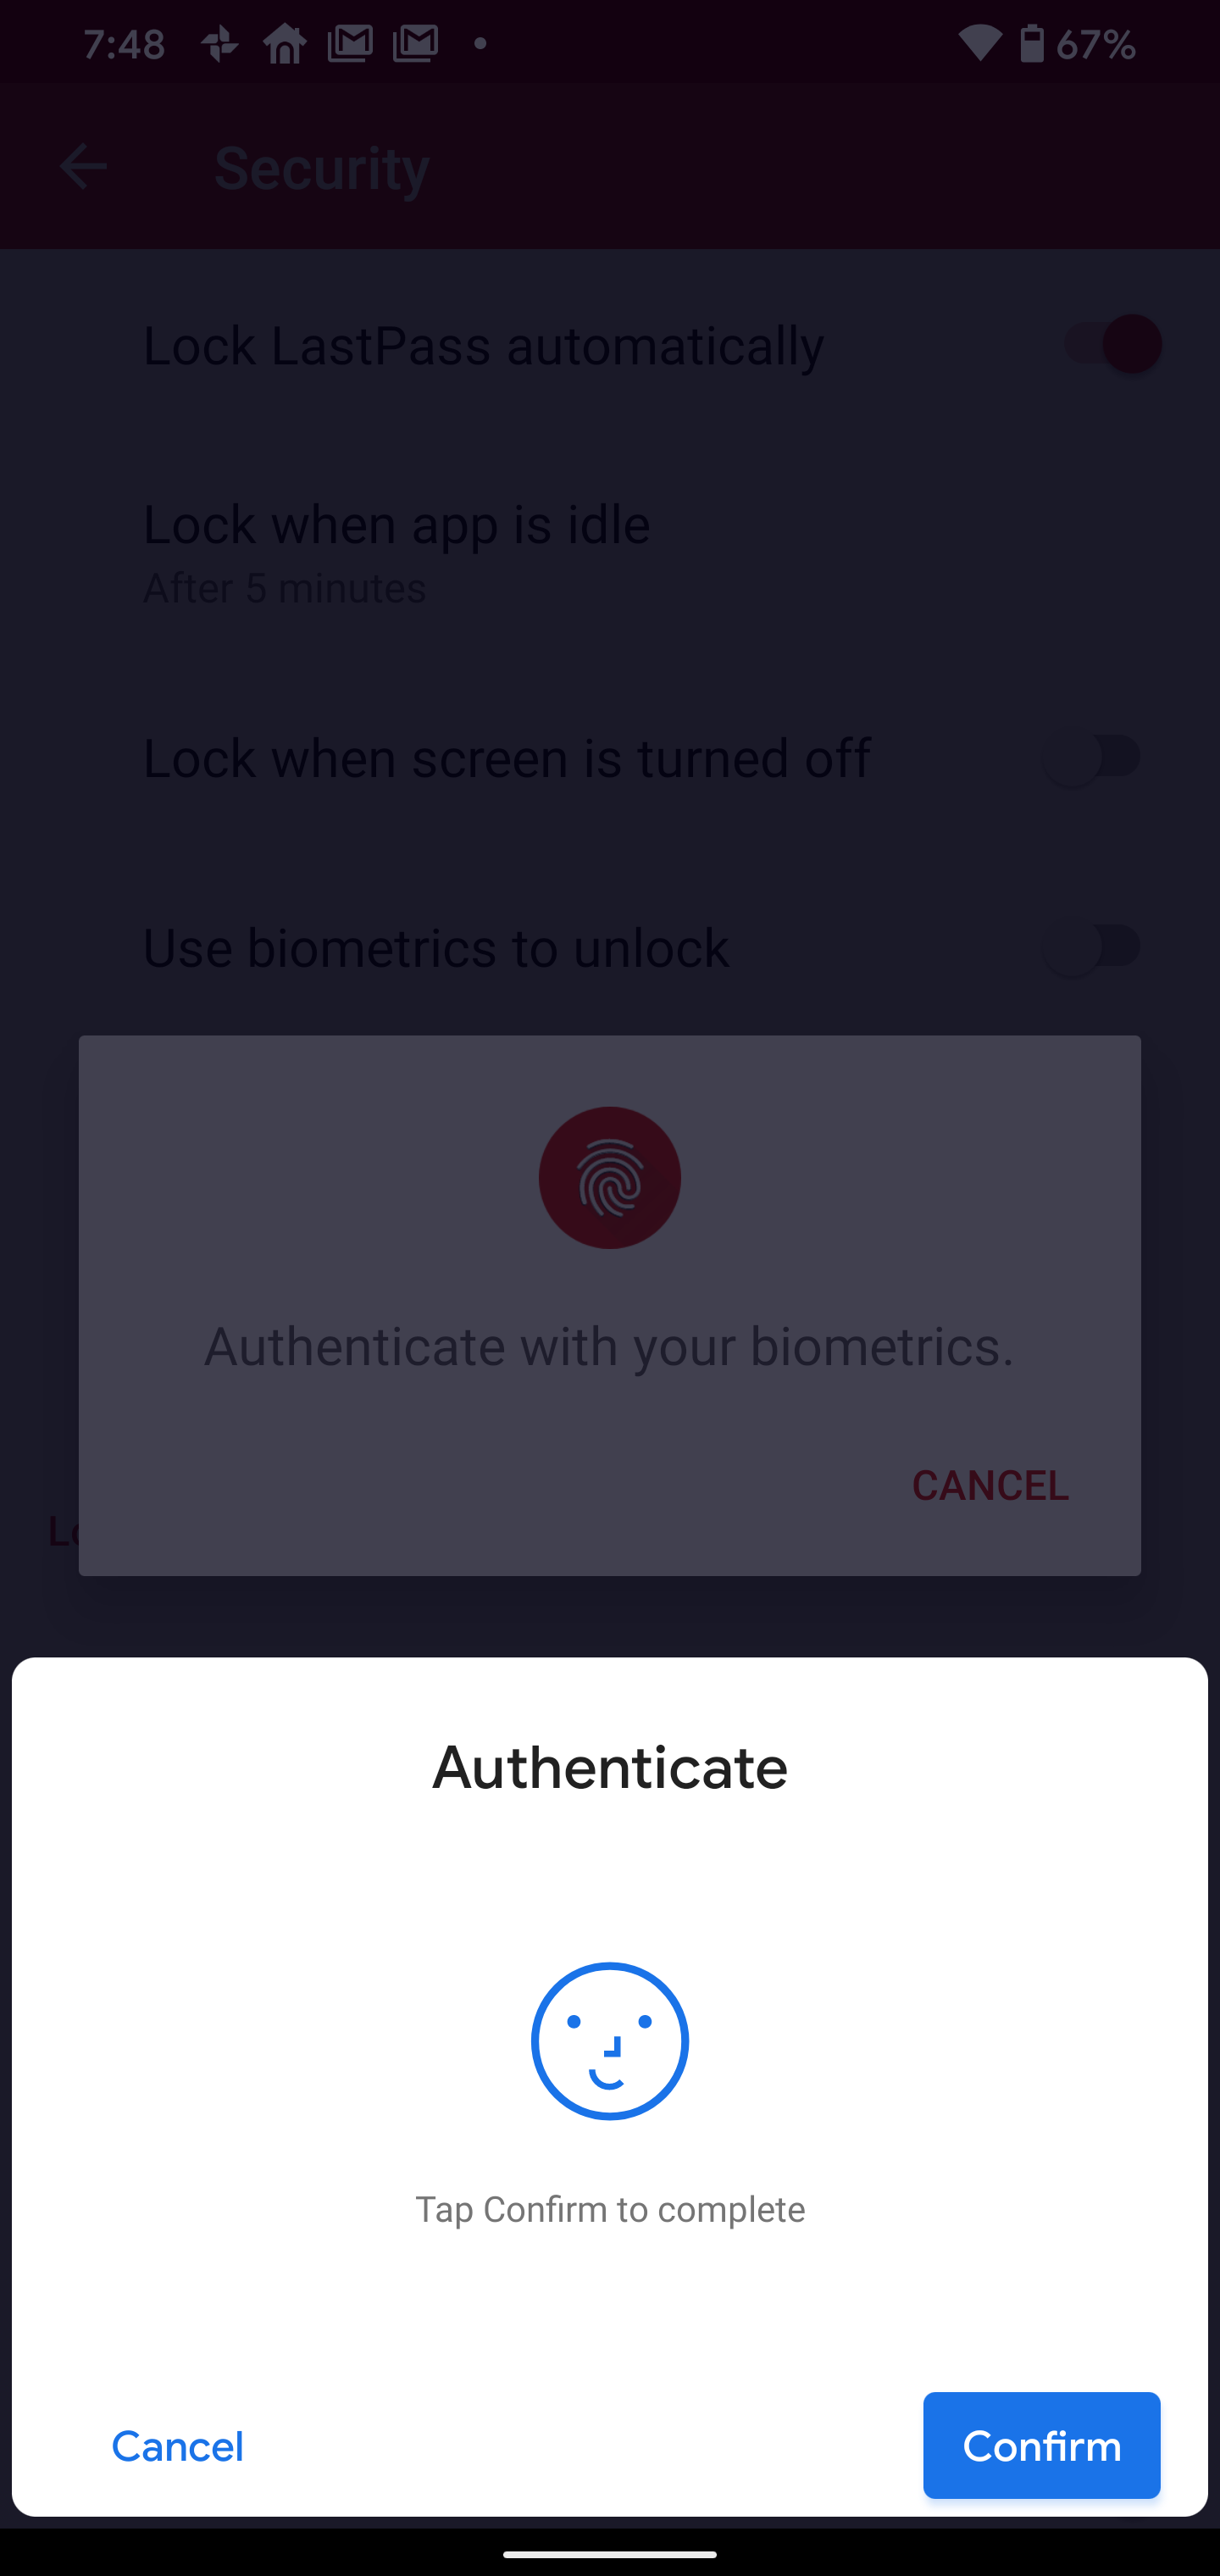Tap the face recognition icon
Screen dimensions: 1220x2576
[609, 2040]
